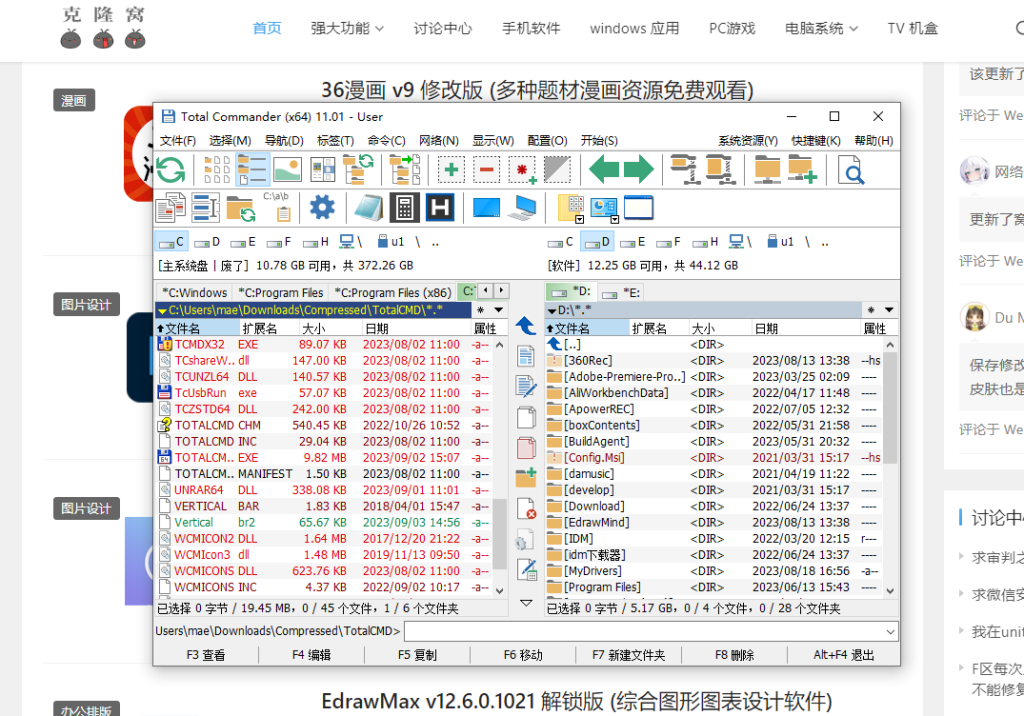Open the 选择(M) menu
The image size is (1024, 716).
230,140
